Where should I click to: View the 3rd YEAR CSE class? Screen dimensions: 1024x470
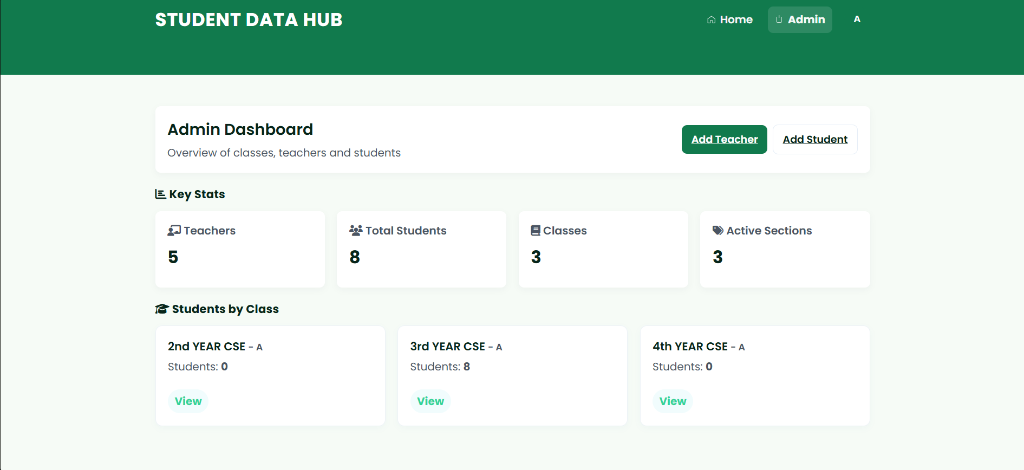(430, 401)
